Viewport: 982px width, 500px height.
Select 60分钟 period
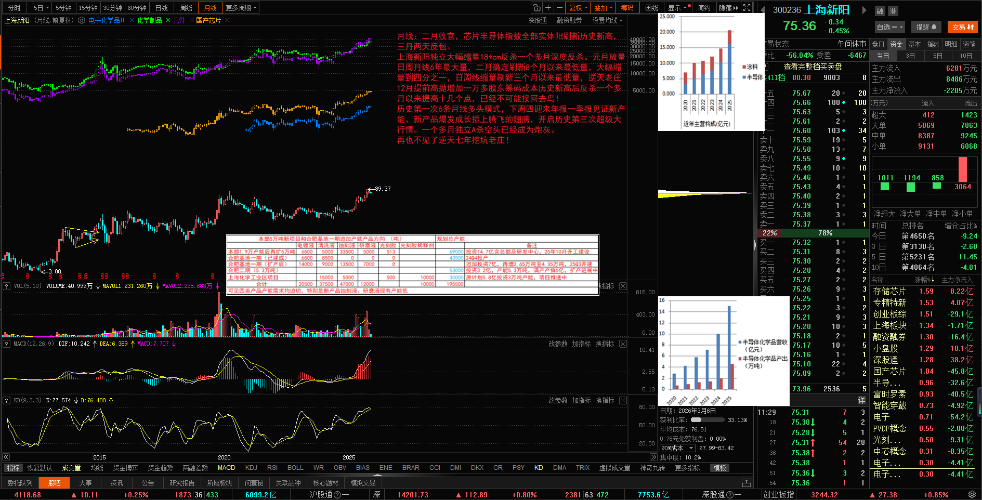point(137,8)
